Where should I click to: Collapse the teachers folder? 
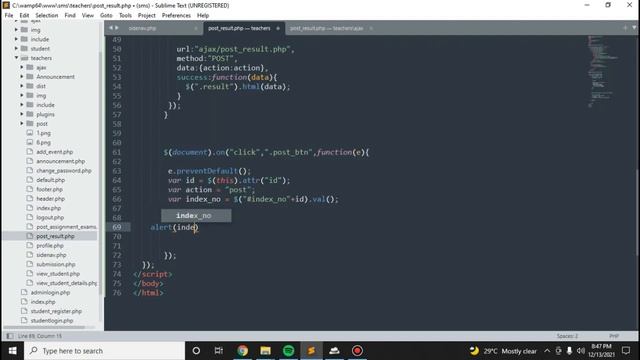click(x=16, y=58)
